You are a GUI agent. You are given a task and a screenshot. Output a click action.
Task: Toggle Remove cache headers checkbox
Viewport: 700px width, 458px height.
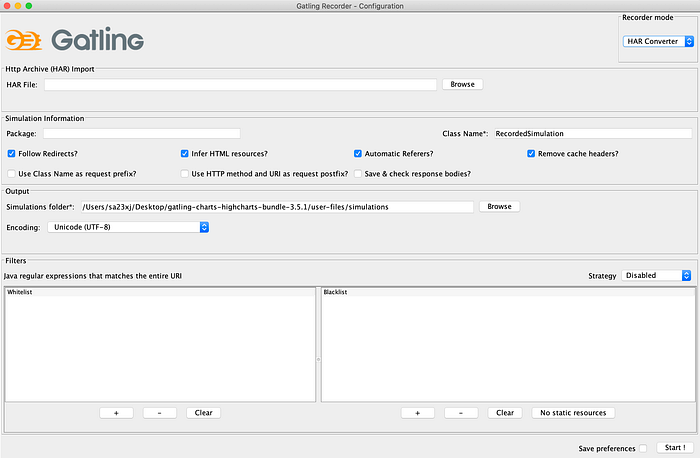531,154
